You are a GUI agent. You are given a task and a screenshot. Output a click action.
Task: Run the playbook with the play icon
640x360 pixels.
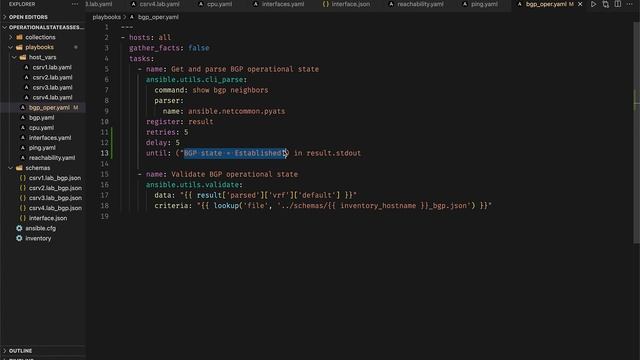point(593,4)
